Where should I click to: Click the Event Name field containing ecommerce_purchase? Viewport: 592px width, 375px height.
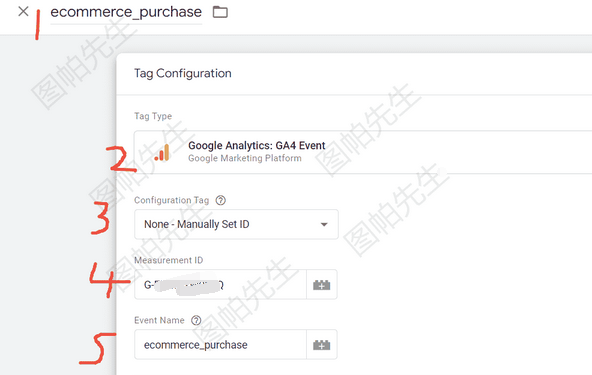pyautogui.click(x=220, y=344)
